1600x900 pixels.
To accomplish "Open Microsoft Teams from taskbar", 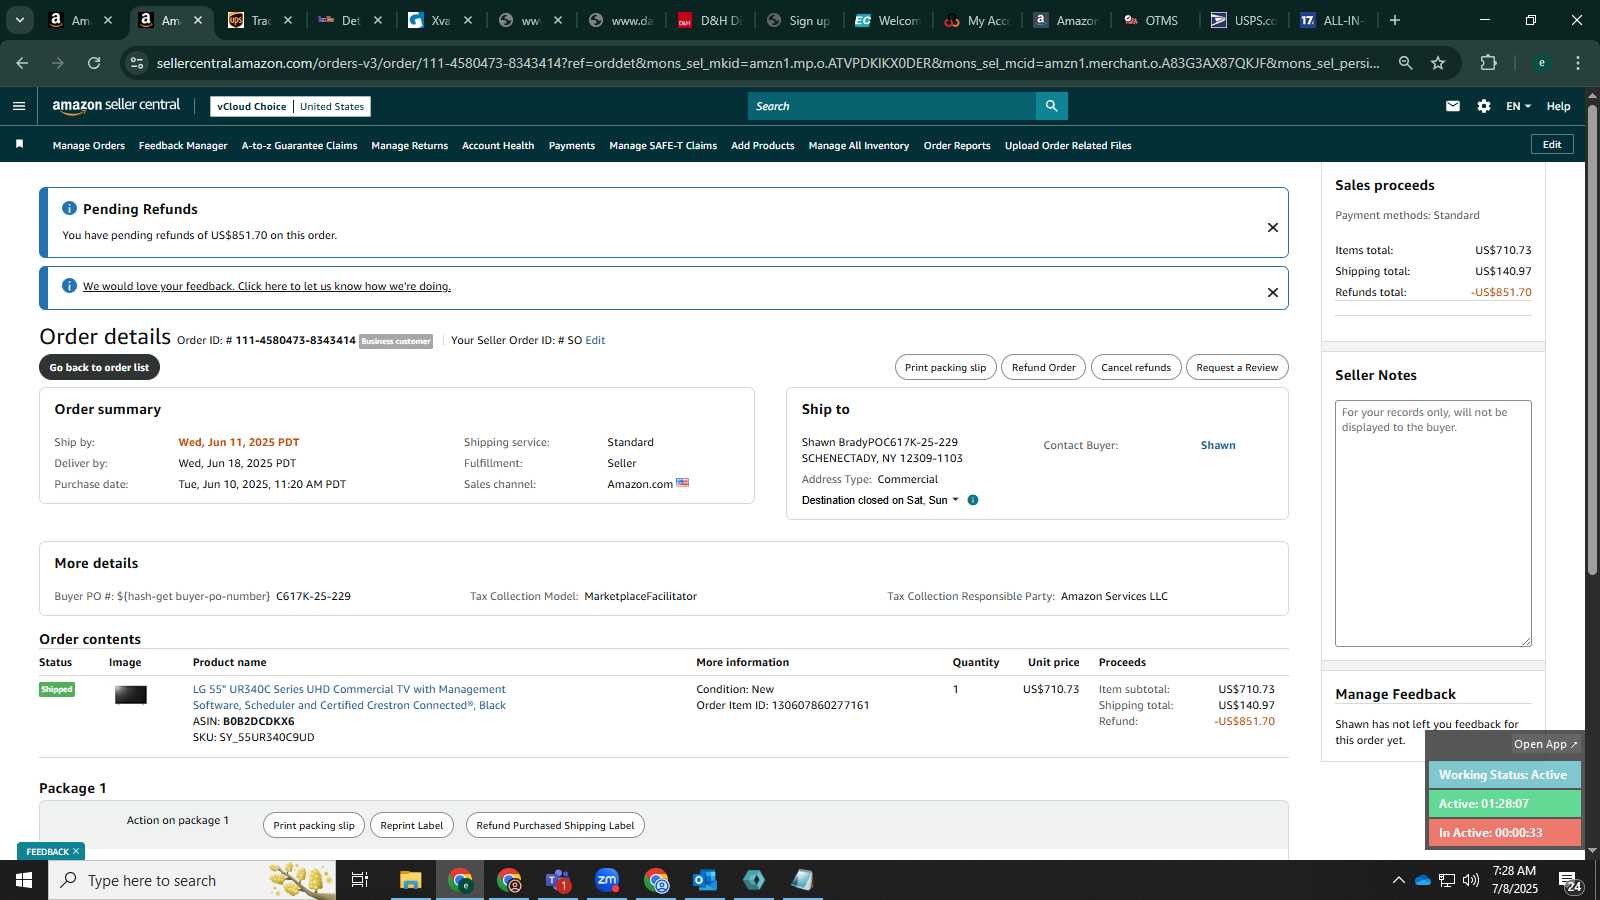I will pos(558,880).
